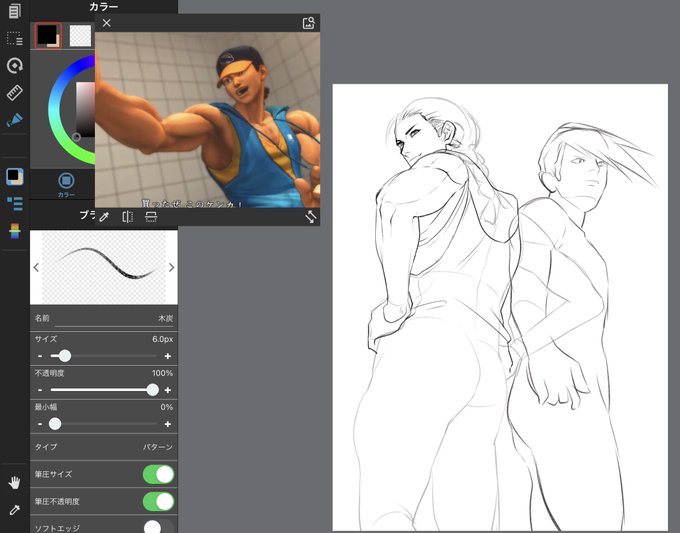The image size is (680, 533).
Task: Click the saturation brightness square picker
Action: click(85, 110)
